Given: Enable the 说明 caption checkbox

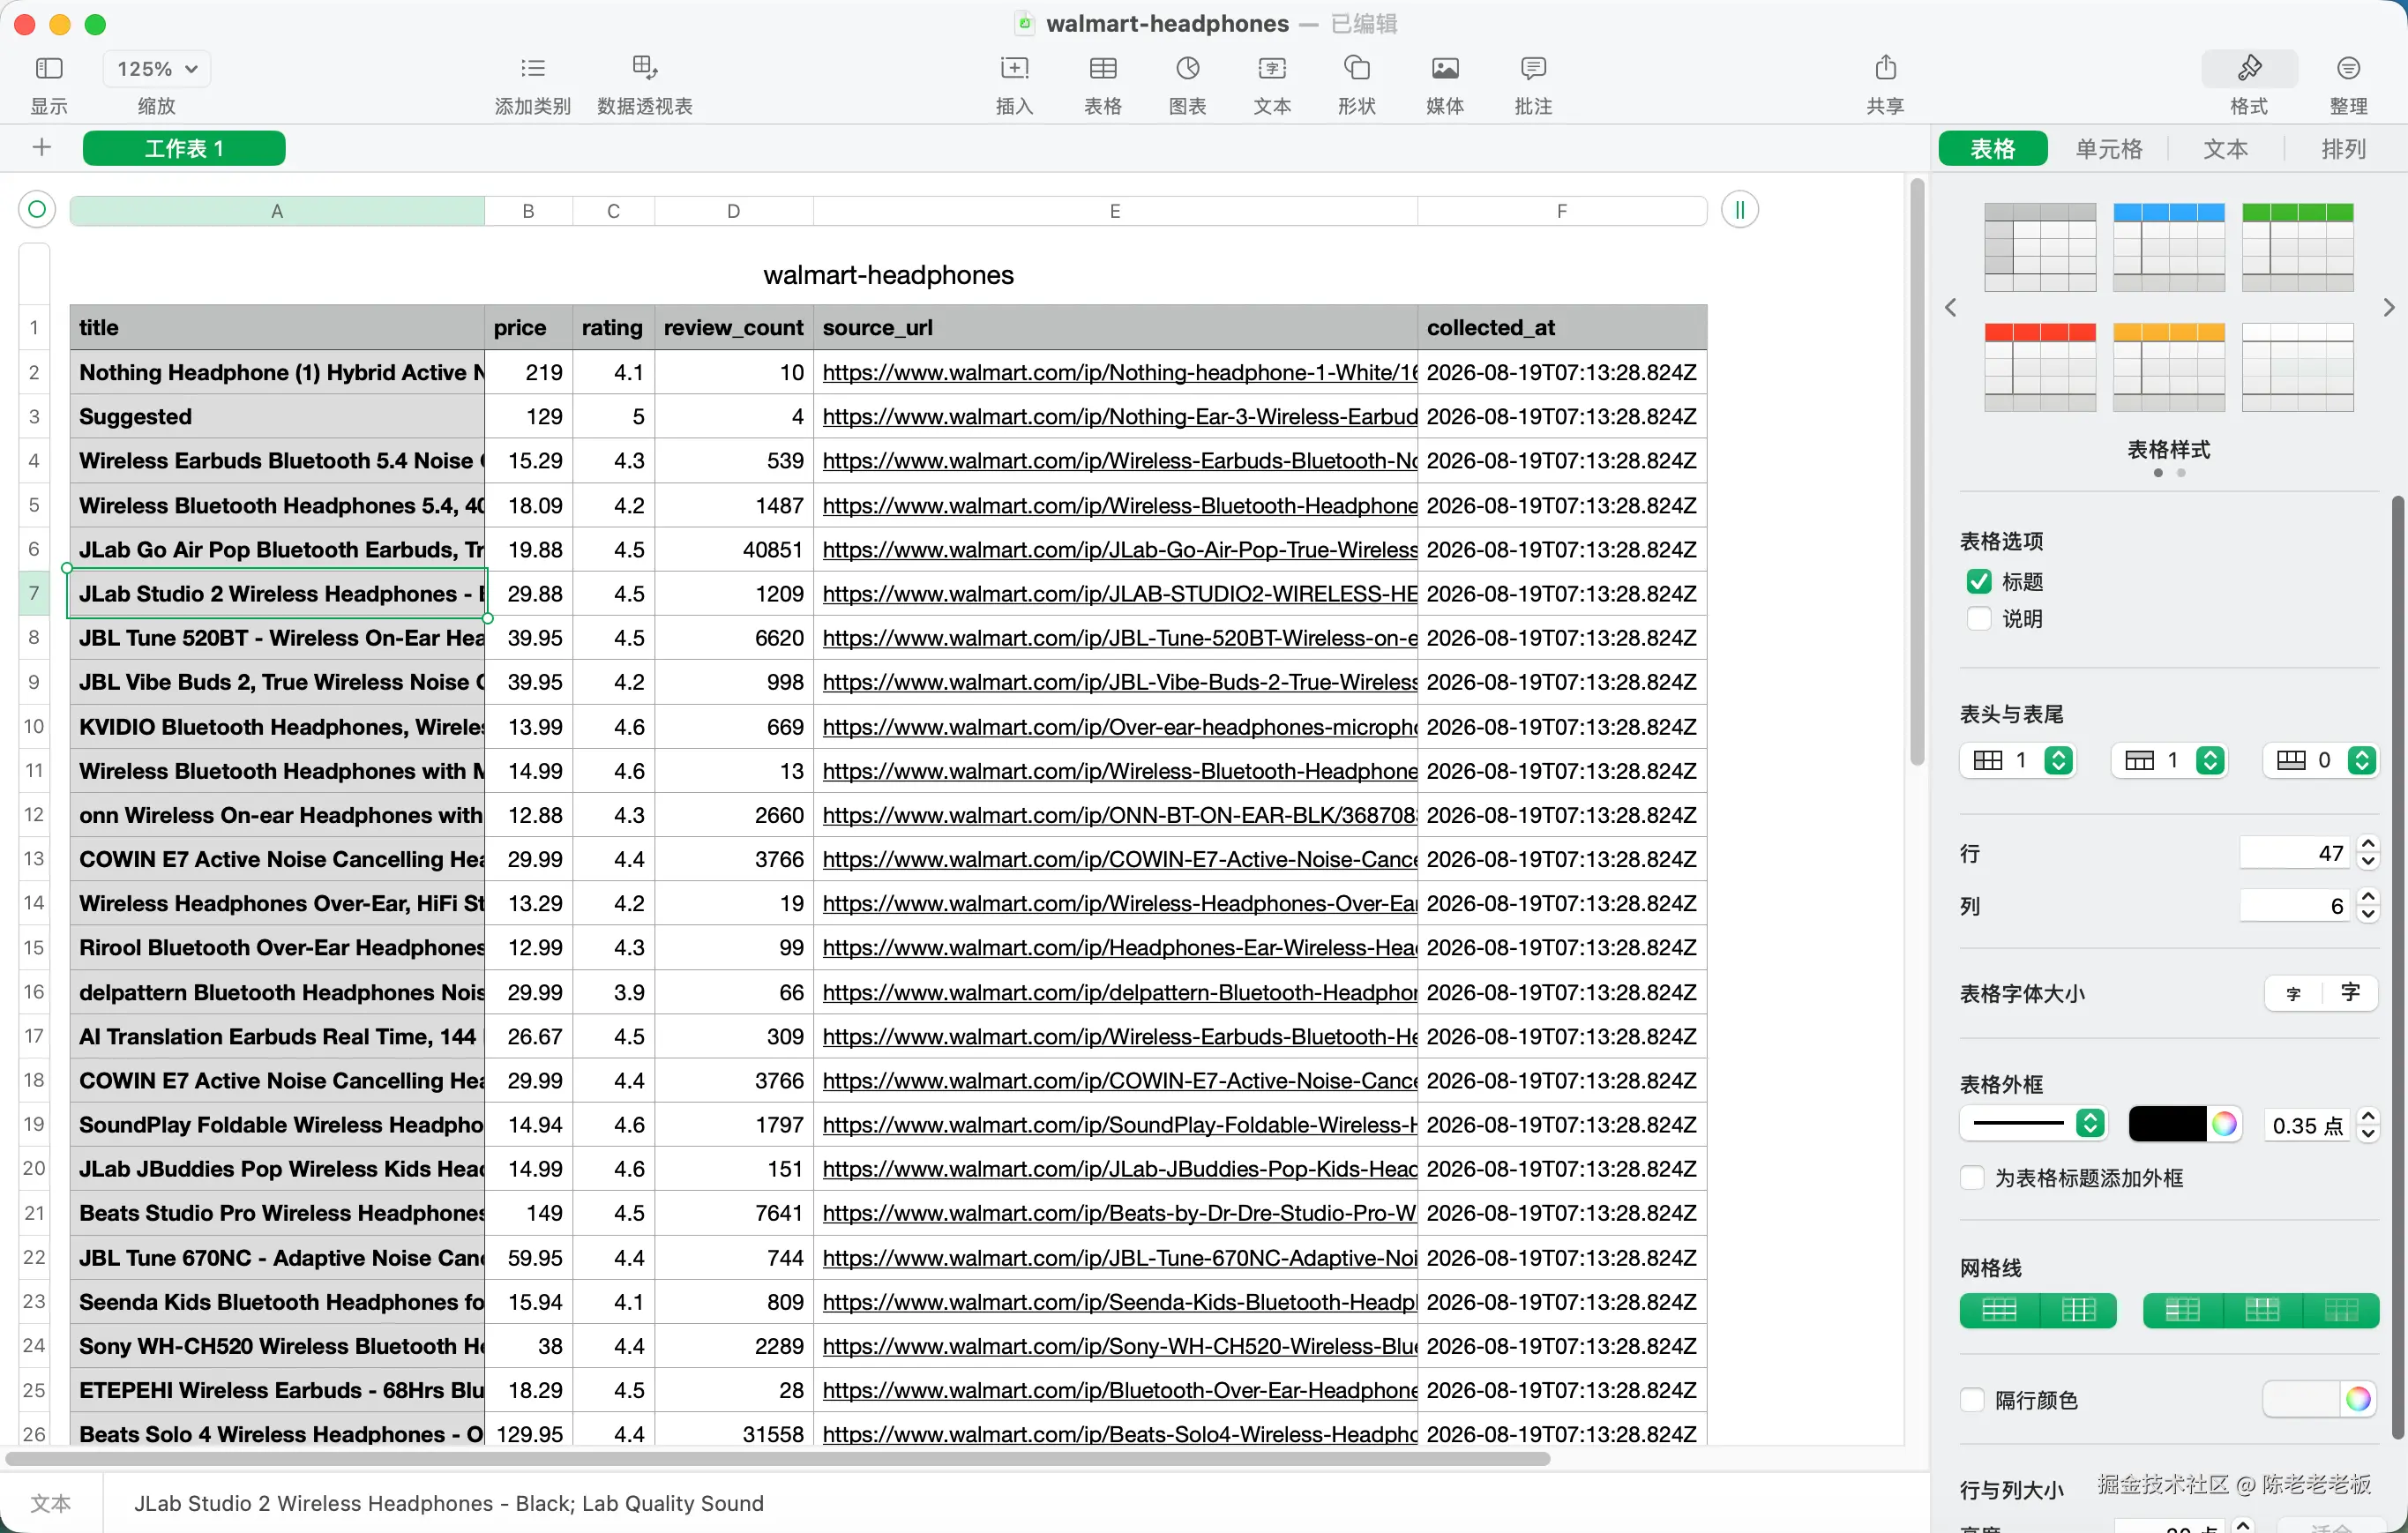Looking at the screenshot, I should pyautogui.click(x=1978, y=618).
